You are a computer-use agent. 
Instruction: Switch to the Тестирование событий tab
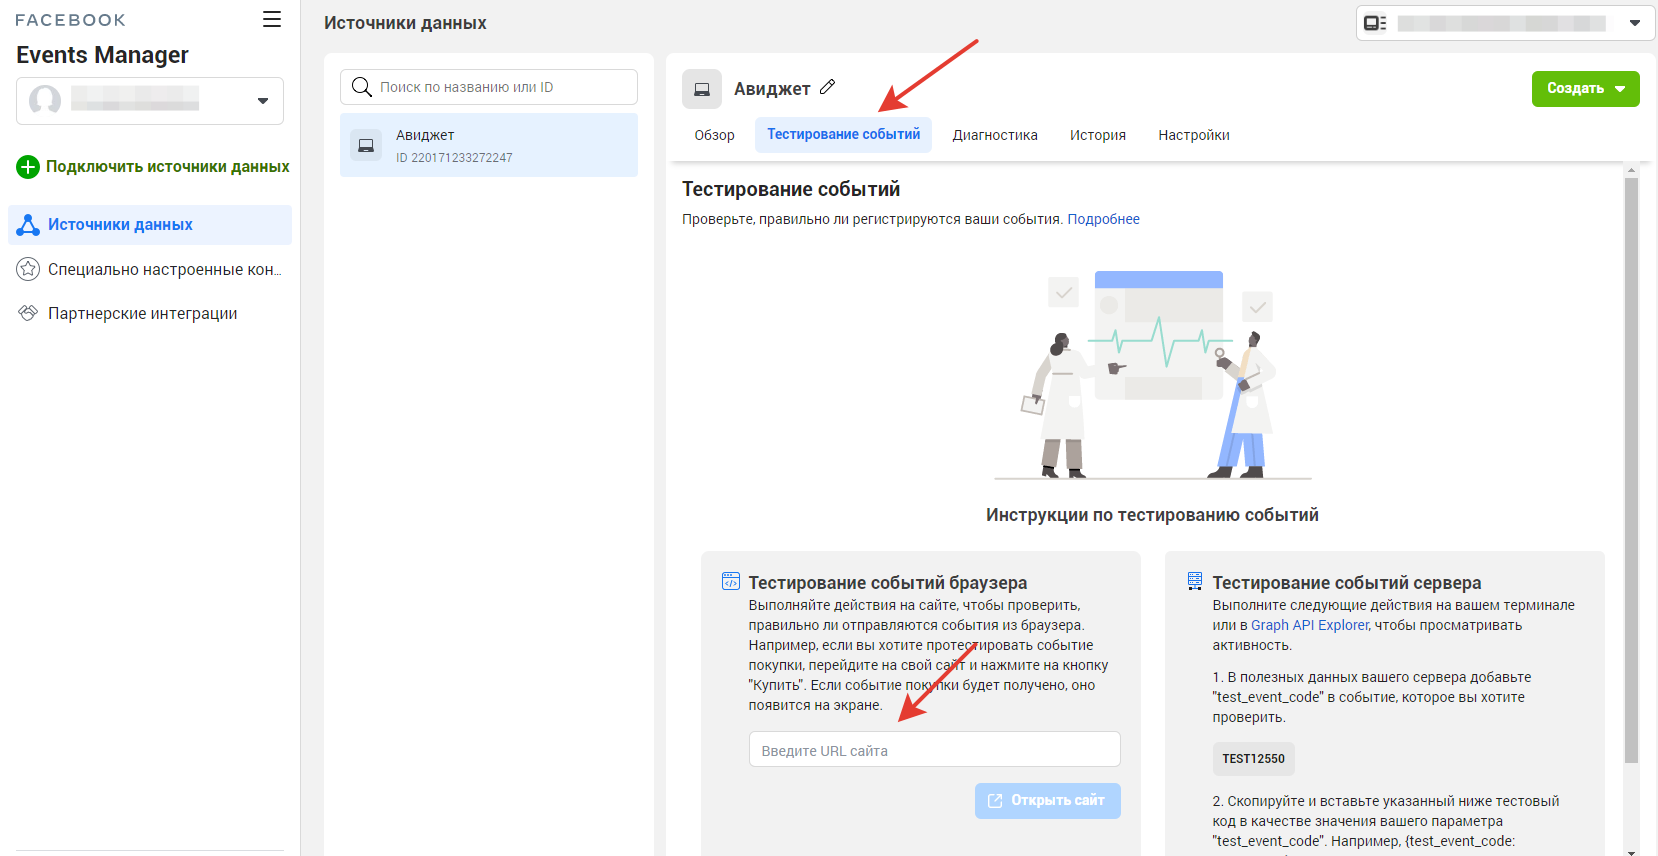pos(843,135)
